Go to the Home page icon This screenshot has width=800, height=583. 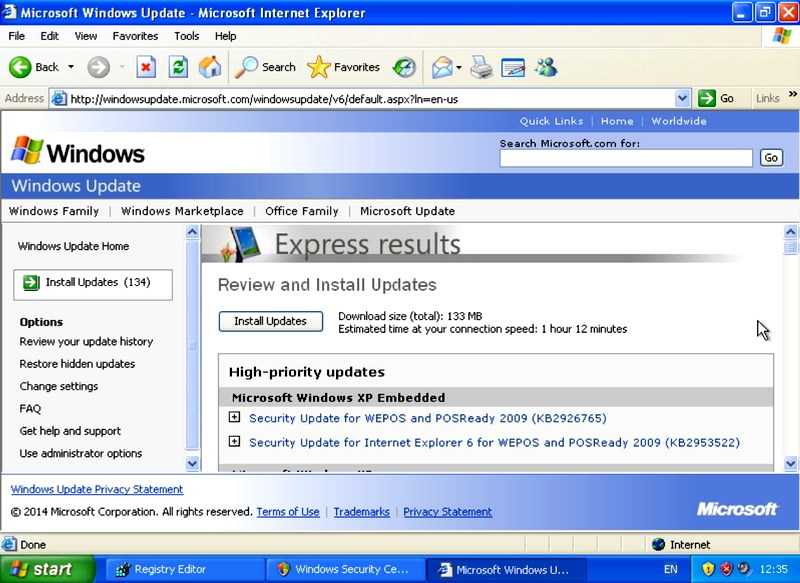[x=210, y=67]
